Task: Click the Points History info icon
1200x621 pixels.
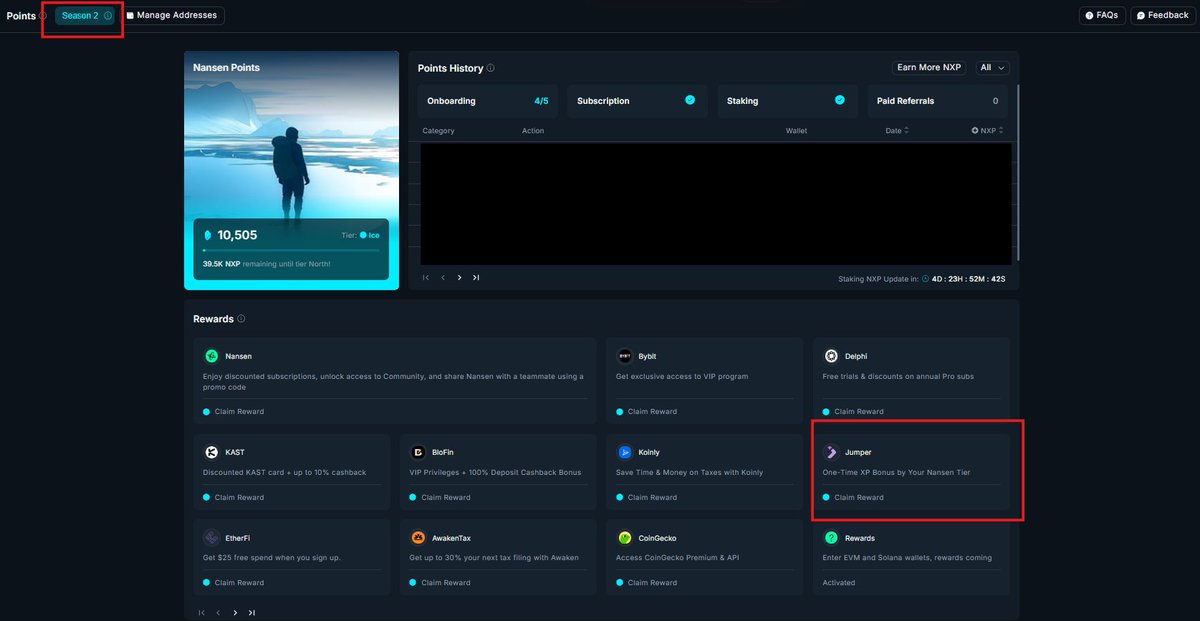Action: [490, 68]
